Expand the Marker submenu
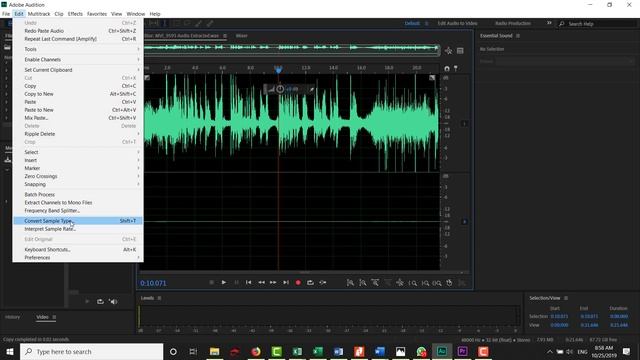 pos(78,168)
